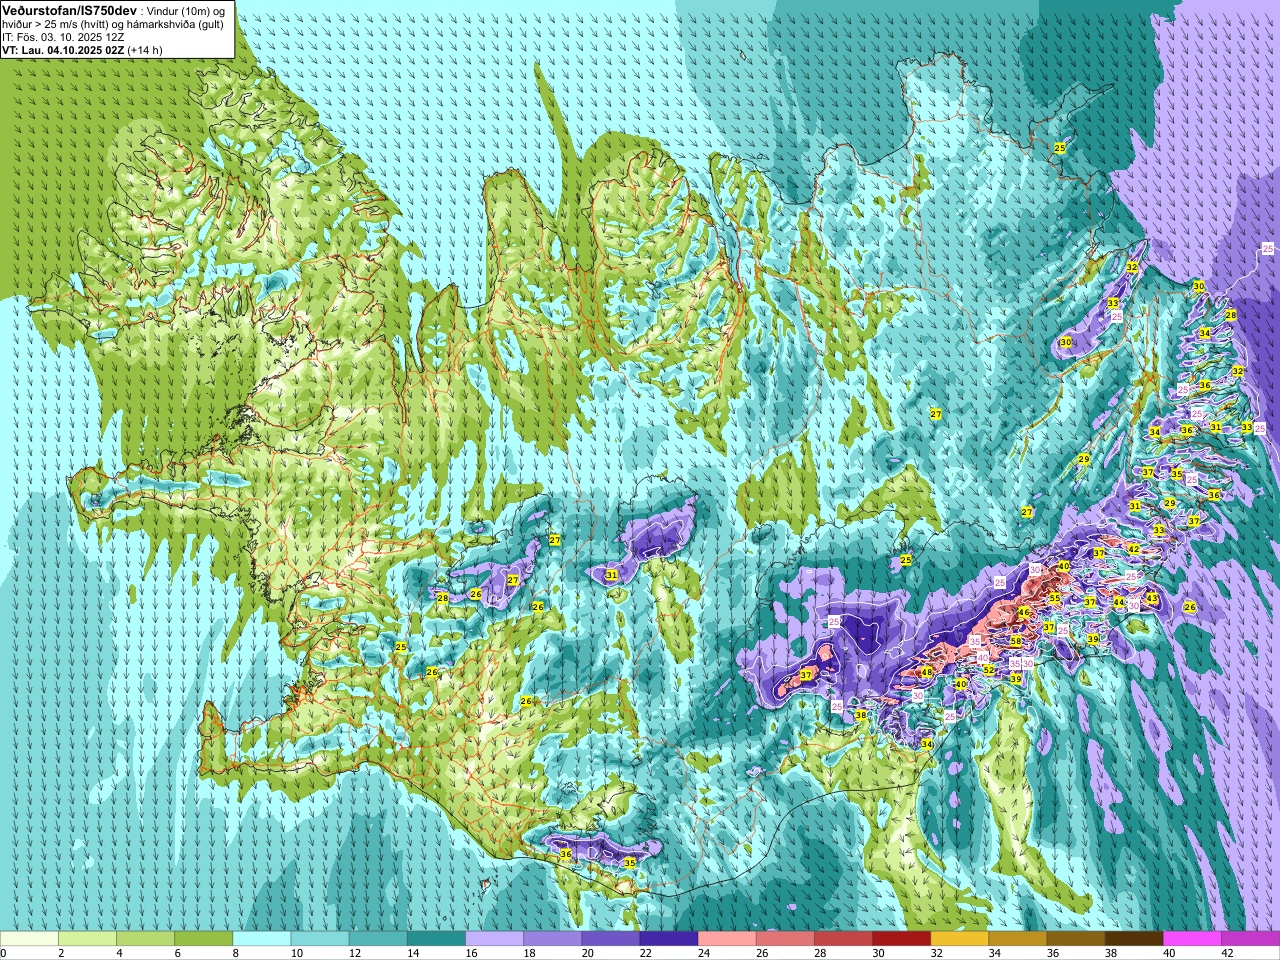Pick the 4–6 green legend swatch
Viewport: 1280px width, 960px height.
point(146,939)
